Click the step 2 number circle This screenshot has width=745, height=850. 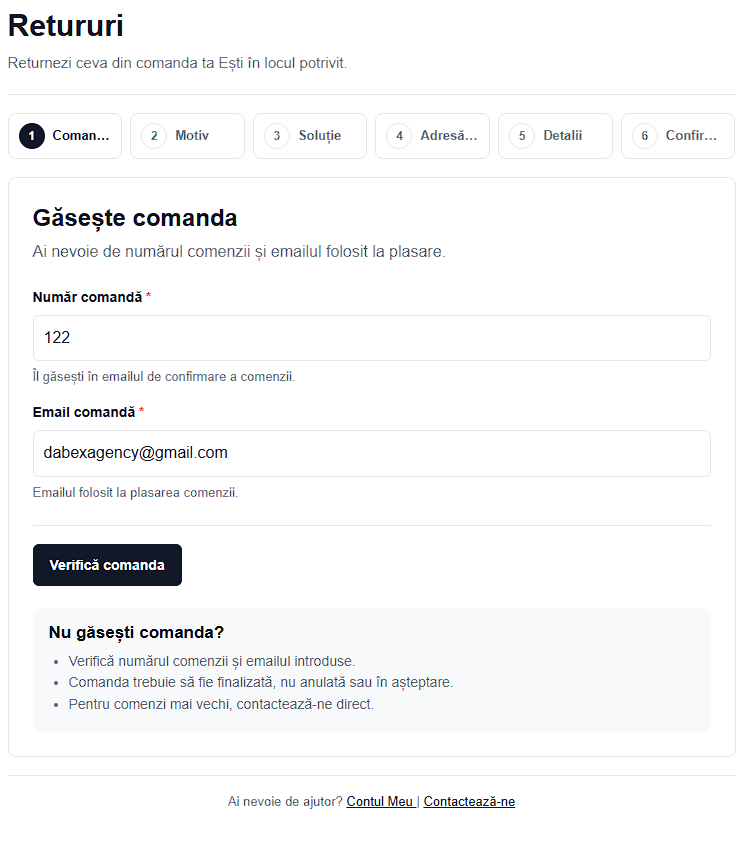point(154,136)
